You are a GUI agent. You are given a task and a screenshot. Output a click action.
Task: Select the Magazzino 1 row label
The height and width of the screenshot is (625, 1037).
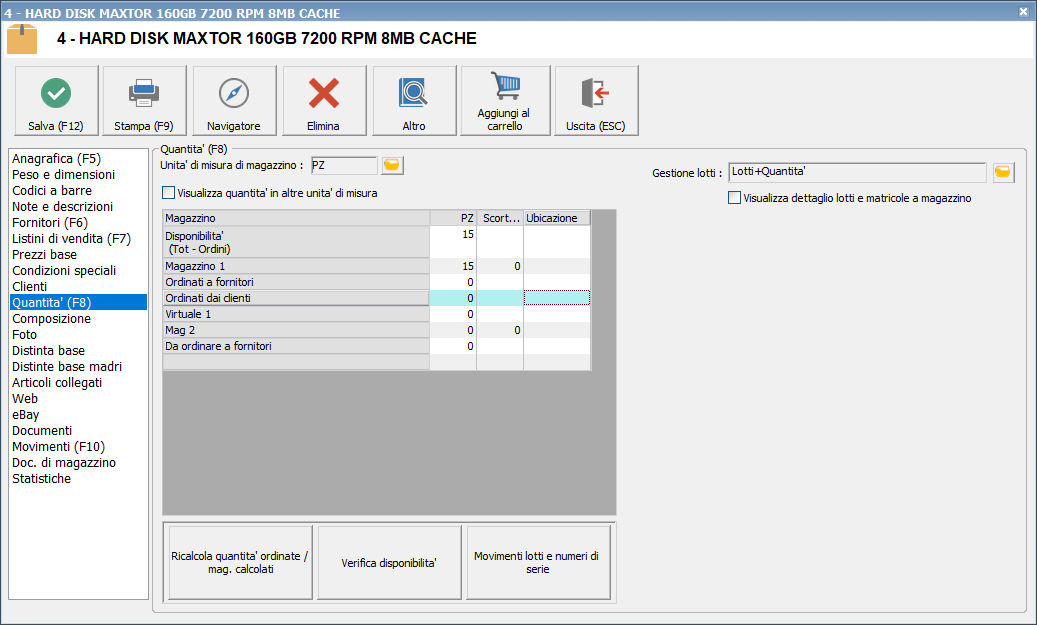tap(296, 266)
